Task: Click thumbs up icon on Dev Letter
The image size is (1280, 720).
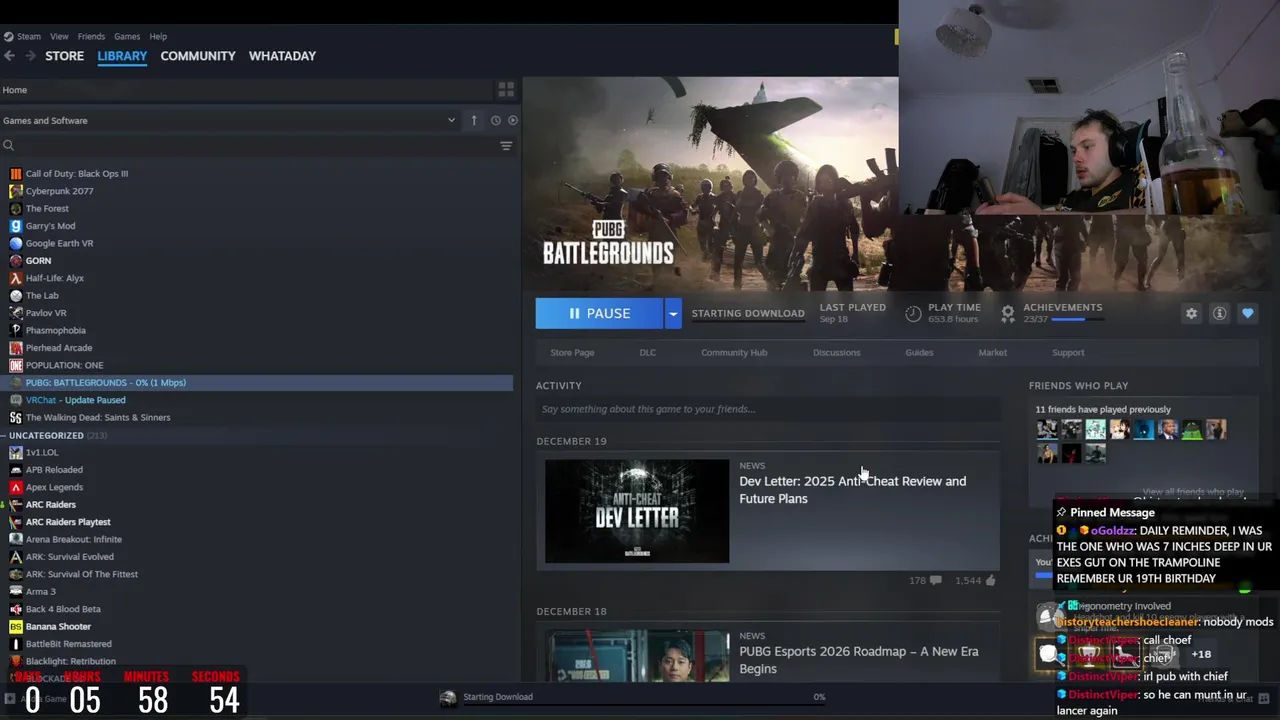Action: pos(990,580)
